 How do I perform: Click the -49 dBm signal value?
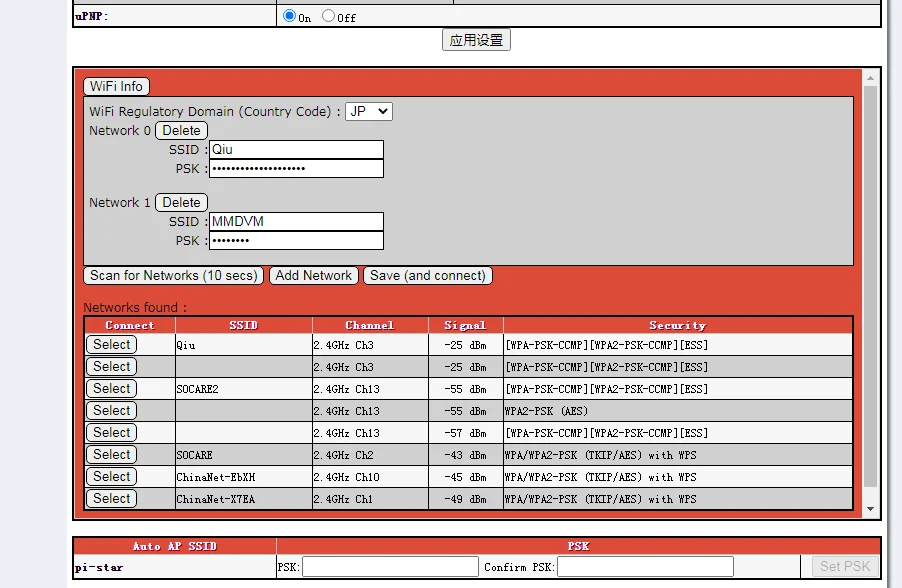pyautogui.click(x=465, y=499)
